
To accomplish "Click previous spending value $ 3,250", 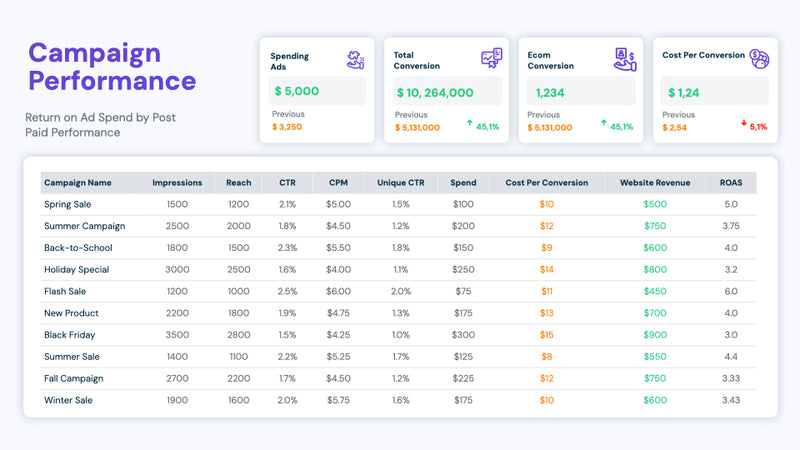I will point(287,127).
